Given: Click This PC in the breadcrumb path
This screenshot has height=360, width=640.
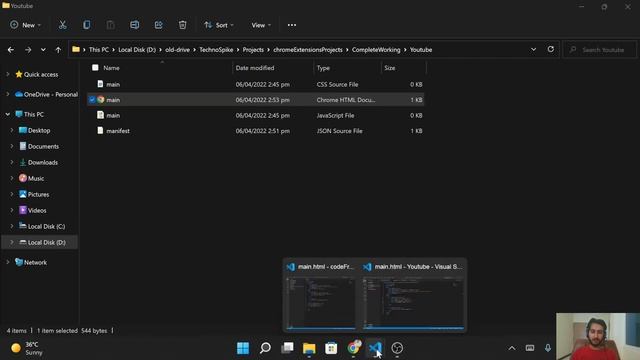Looking at the screenshot, I should coord(99,50).
